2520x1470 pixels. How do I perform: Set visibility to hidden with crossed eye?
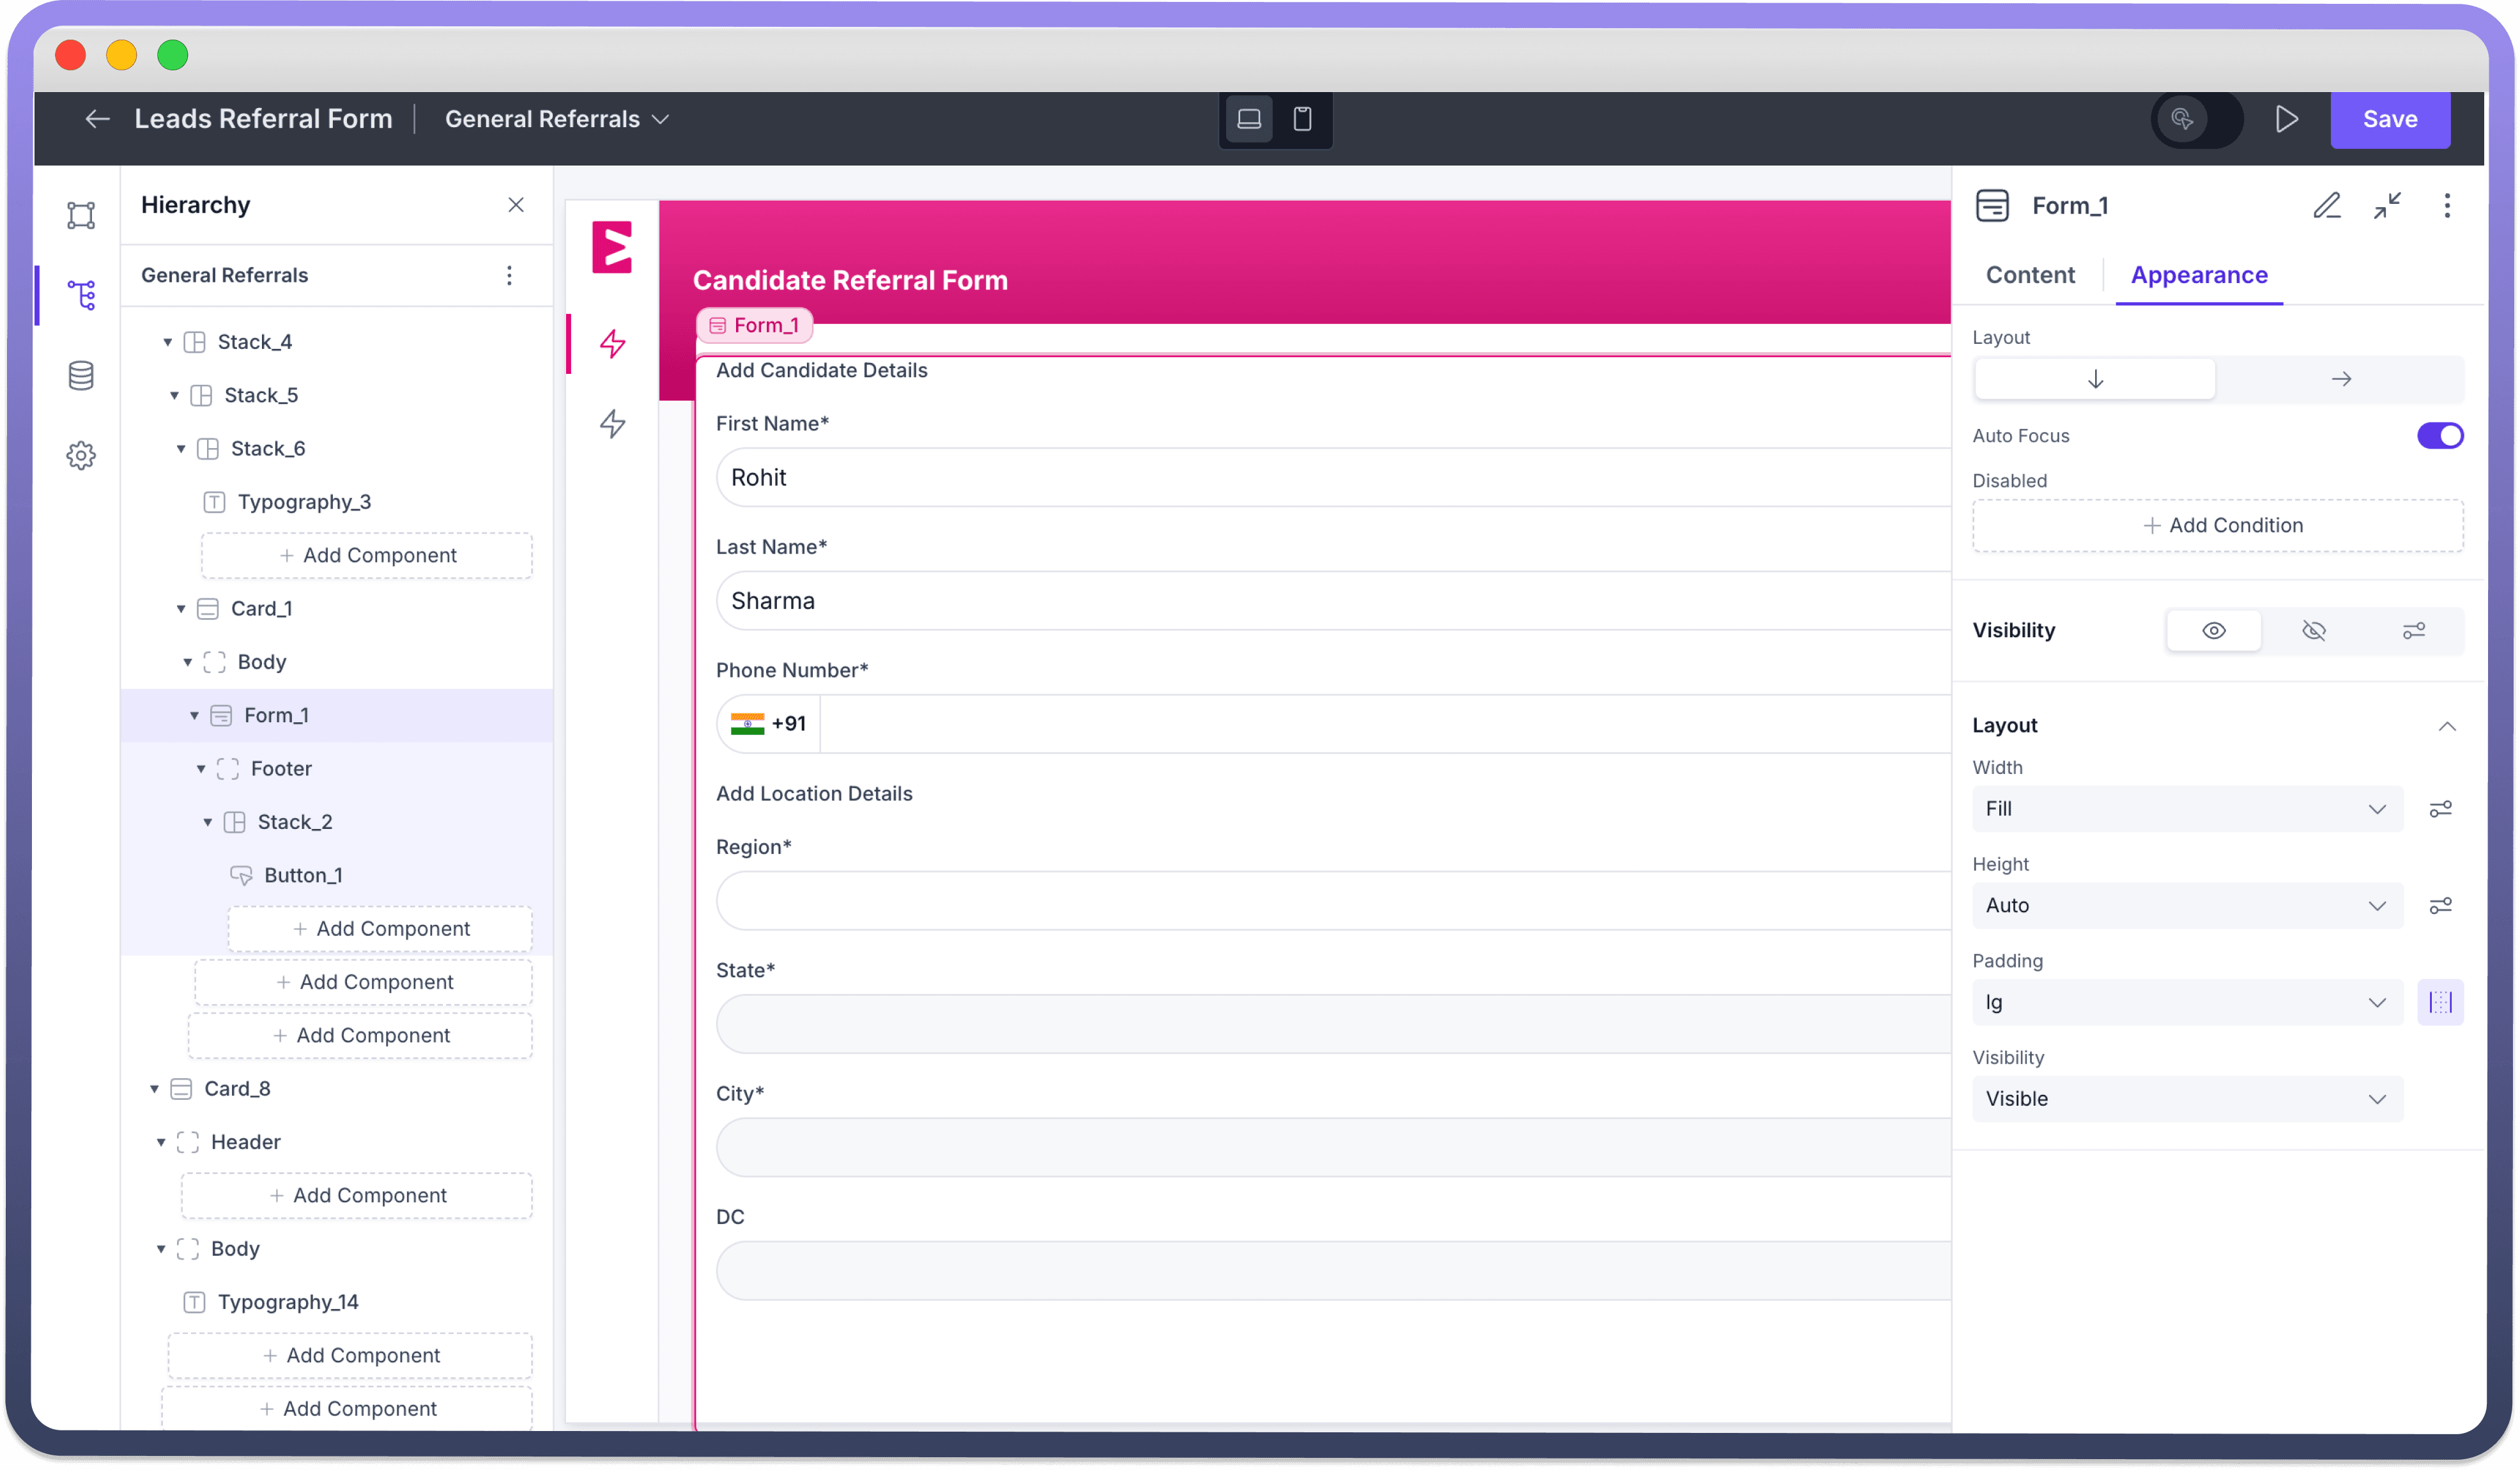2314,631
